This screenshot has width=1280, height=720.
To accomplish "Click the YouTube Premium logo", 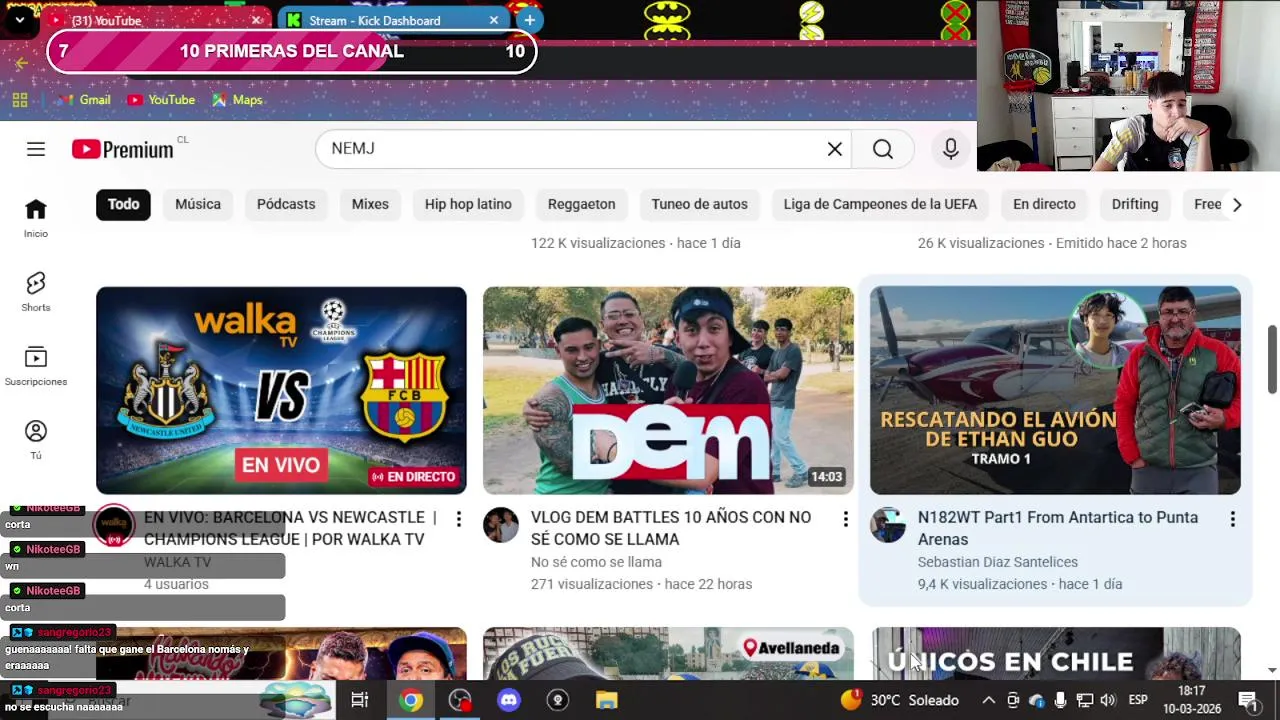I will [x=123, y=149].
